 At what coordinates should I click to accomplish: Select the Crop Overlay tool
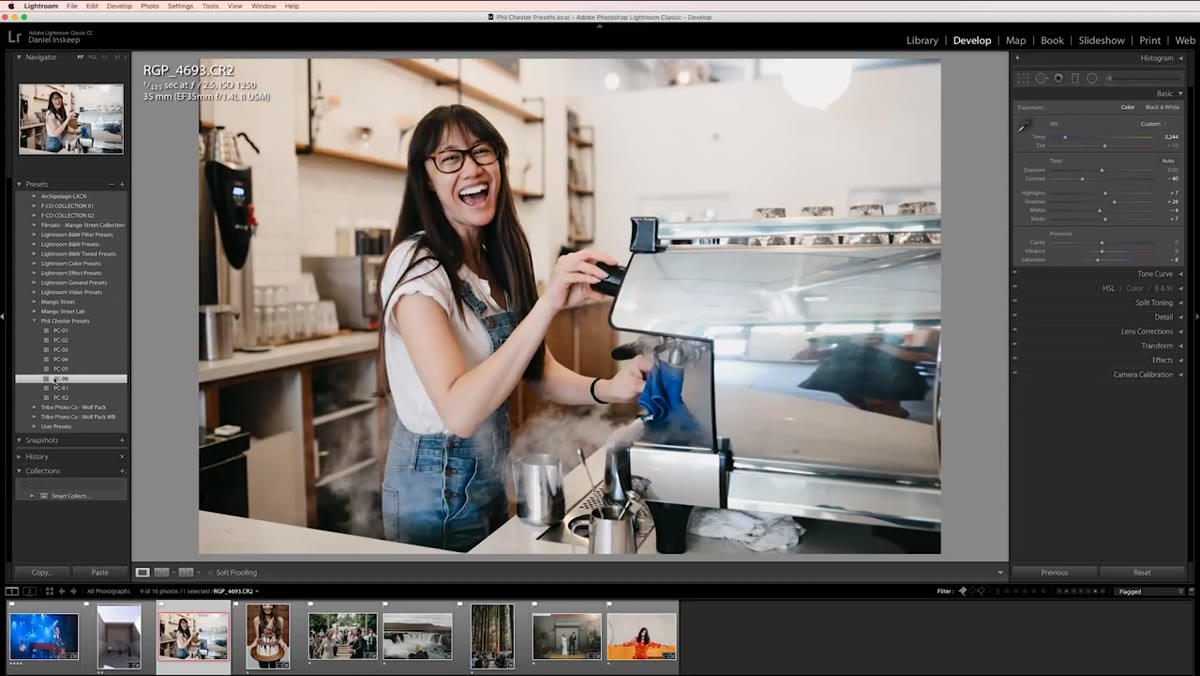point(1023,78)
